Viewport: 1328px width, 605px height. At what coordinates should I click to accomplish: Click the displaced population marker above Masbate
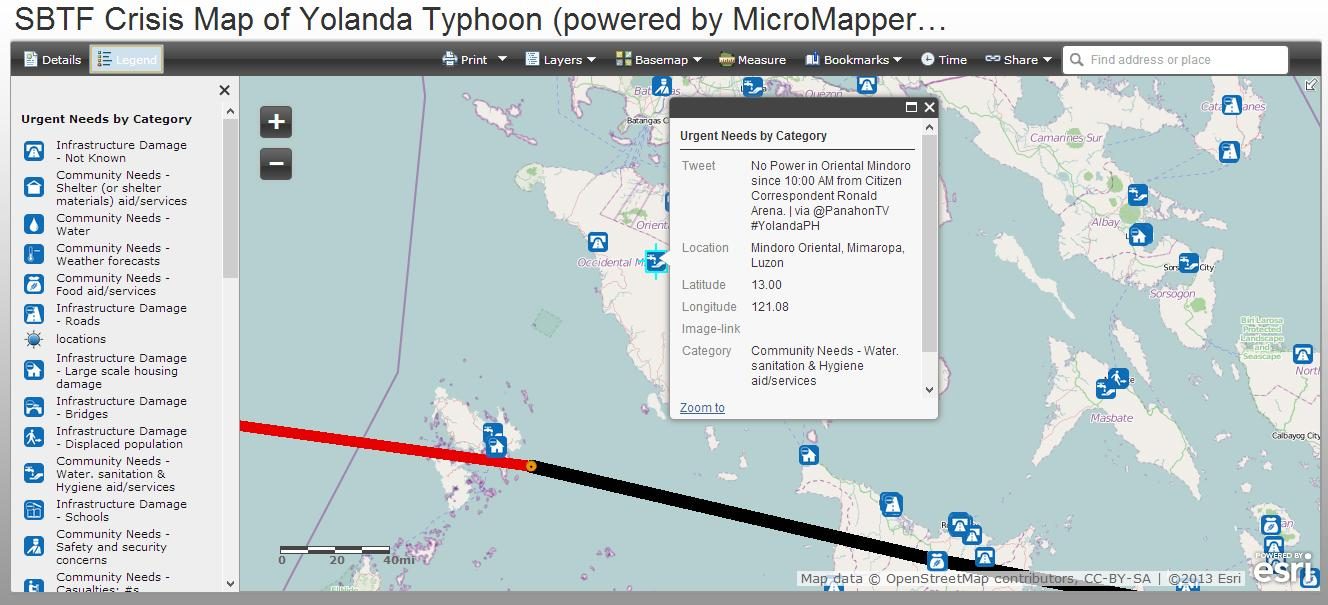point(1118,378)
